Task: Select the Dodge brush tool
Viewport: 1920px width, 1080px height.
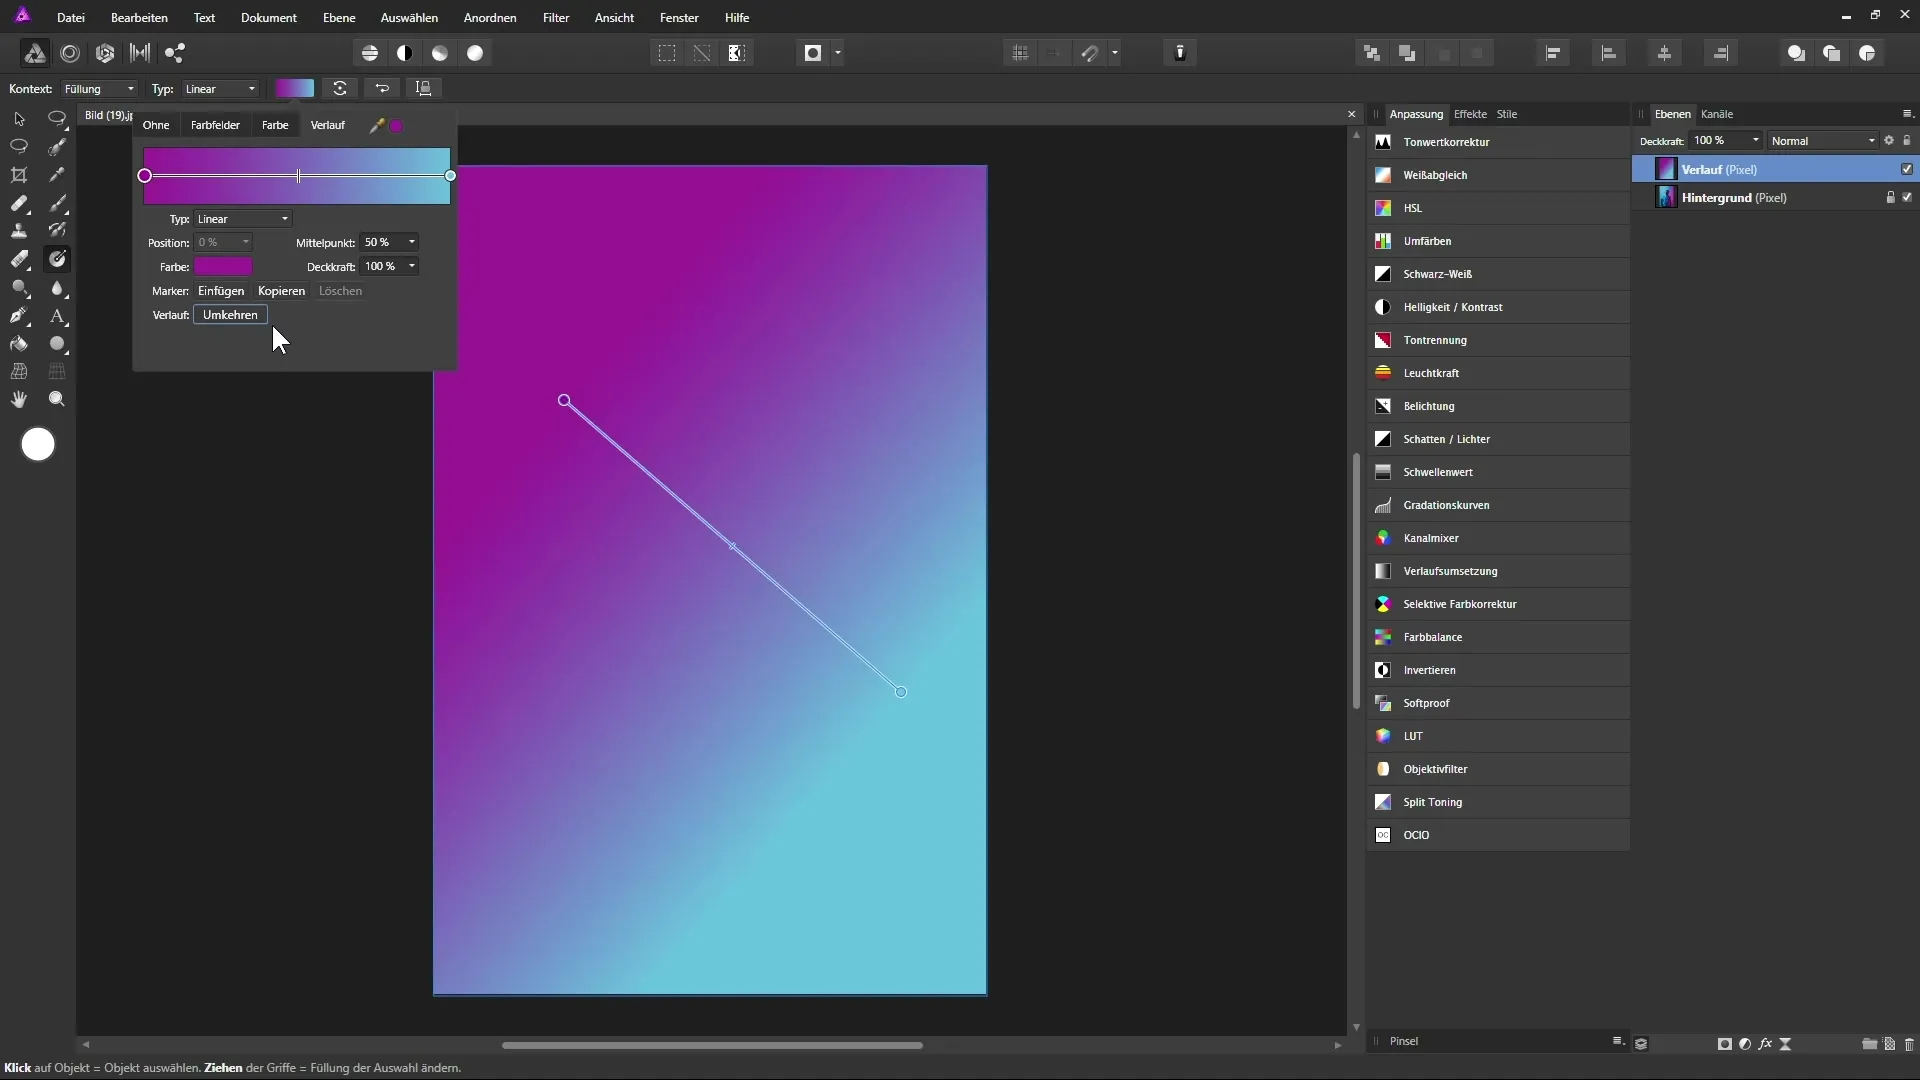Action: [19, 288]
